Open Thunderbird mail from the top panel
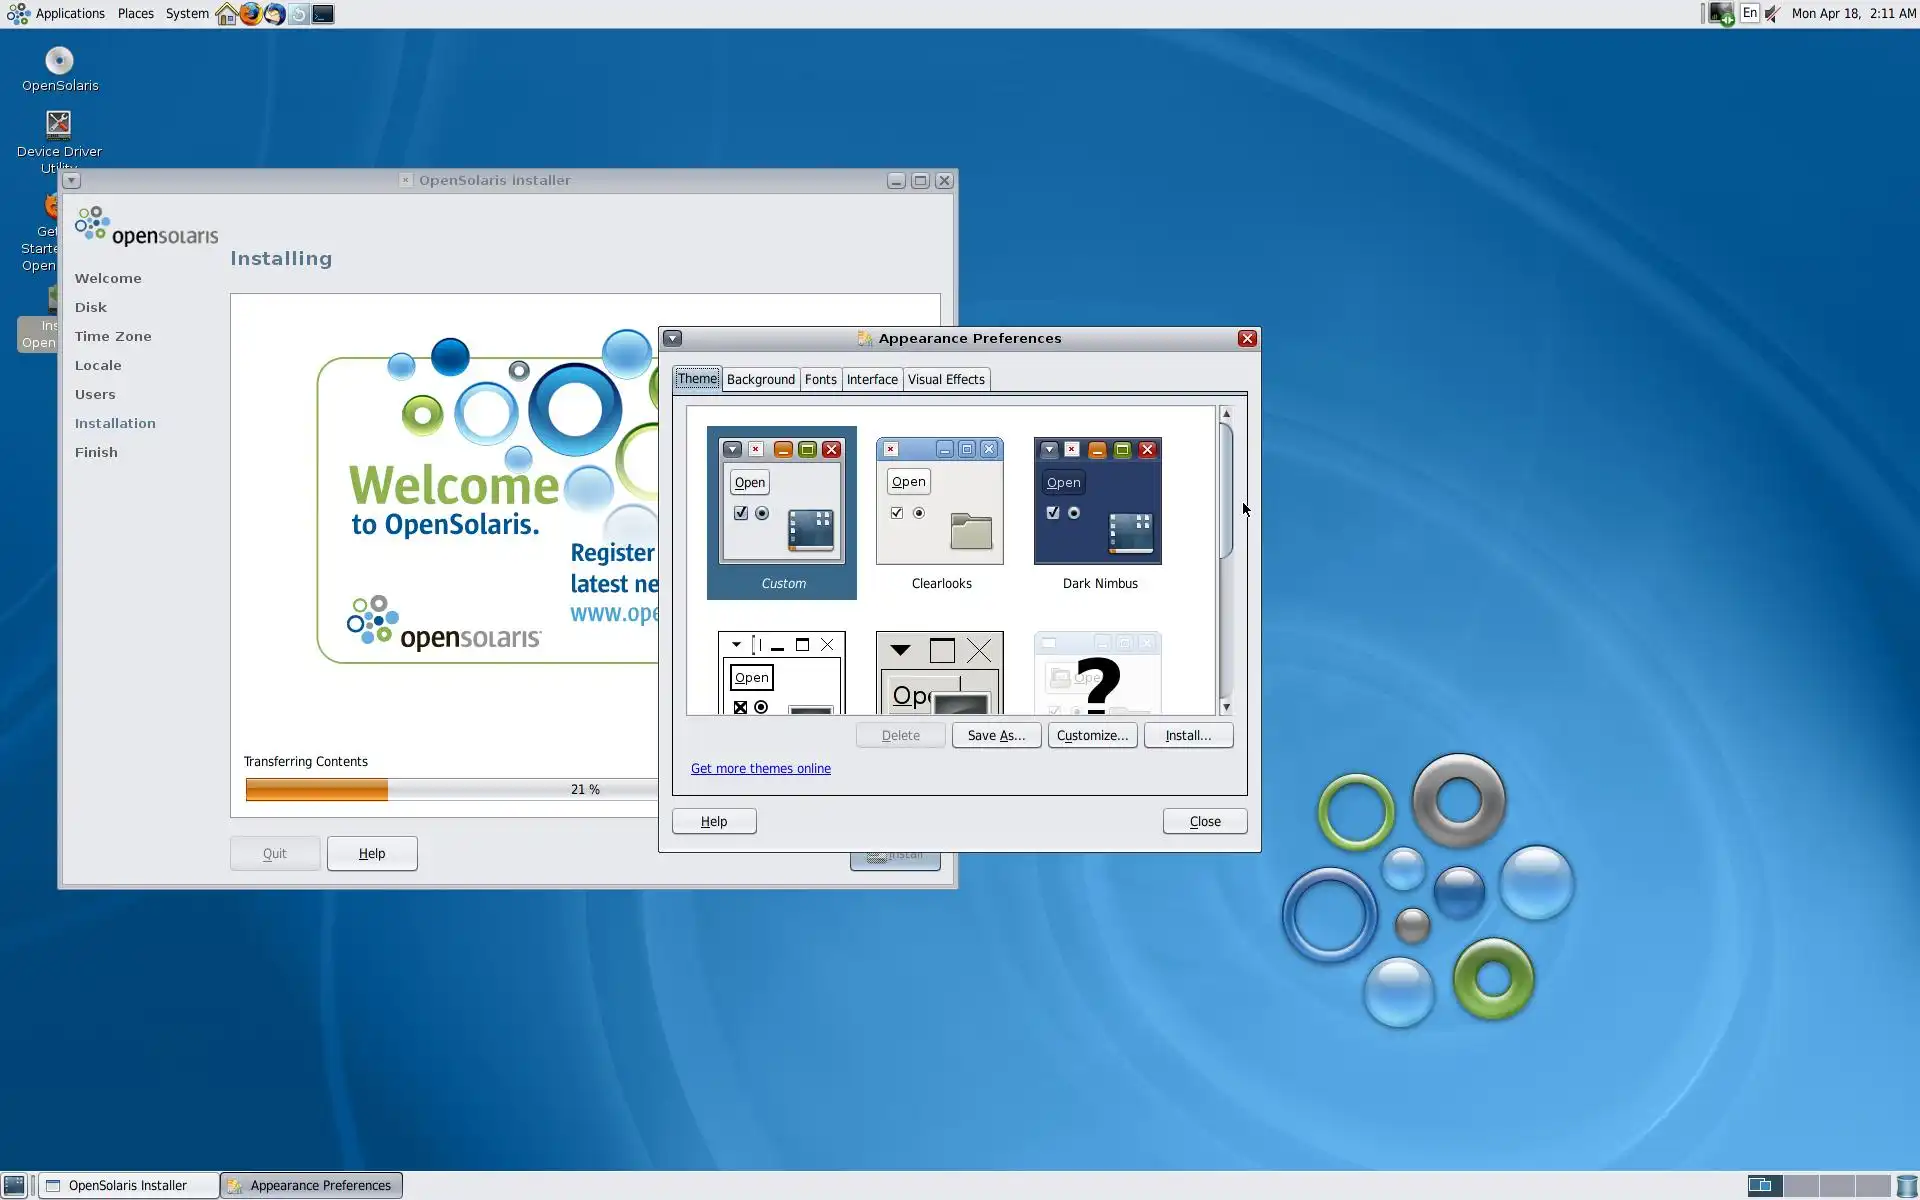Viewport: 1920px width, 1200px height. [274, 14]
